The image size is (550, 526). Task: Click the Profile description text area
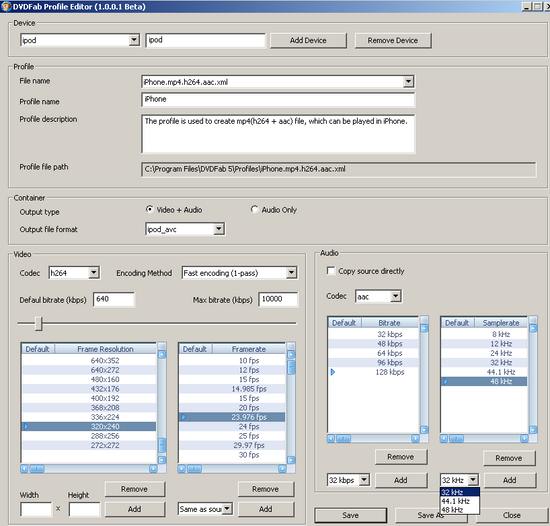click(278, 134)
